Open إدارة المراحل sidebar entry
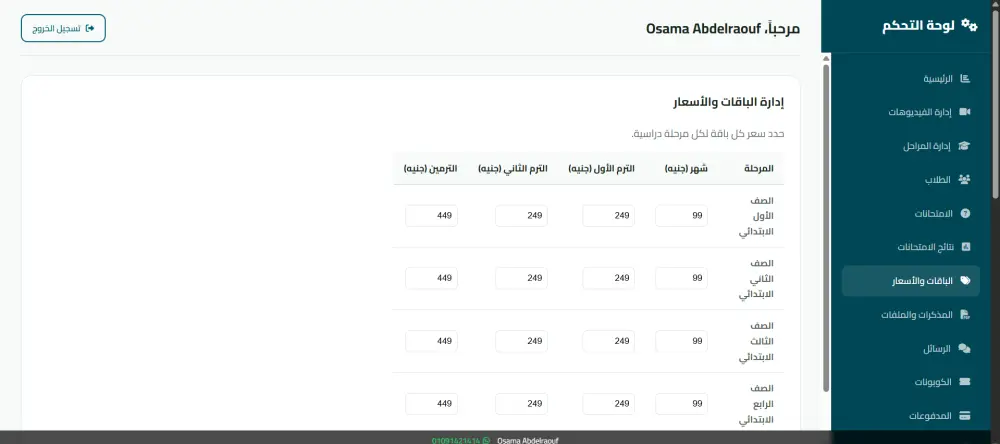Screen dimensions: 1000x444 911,146
